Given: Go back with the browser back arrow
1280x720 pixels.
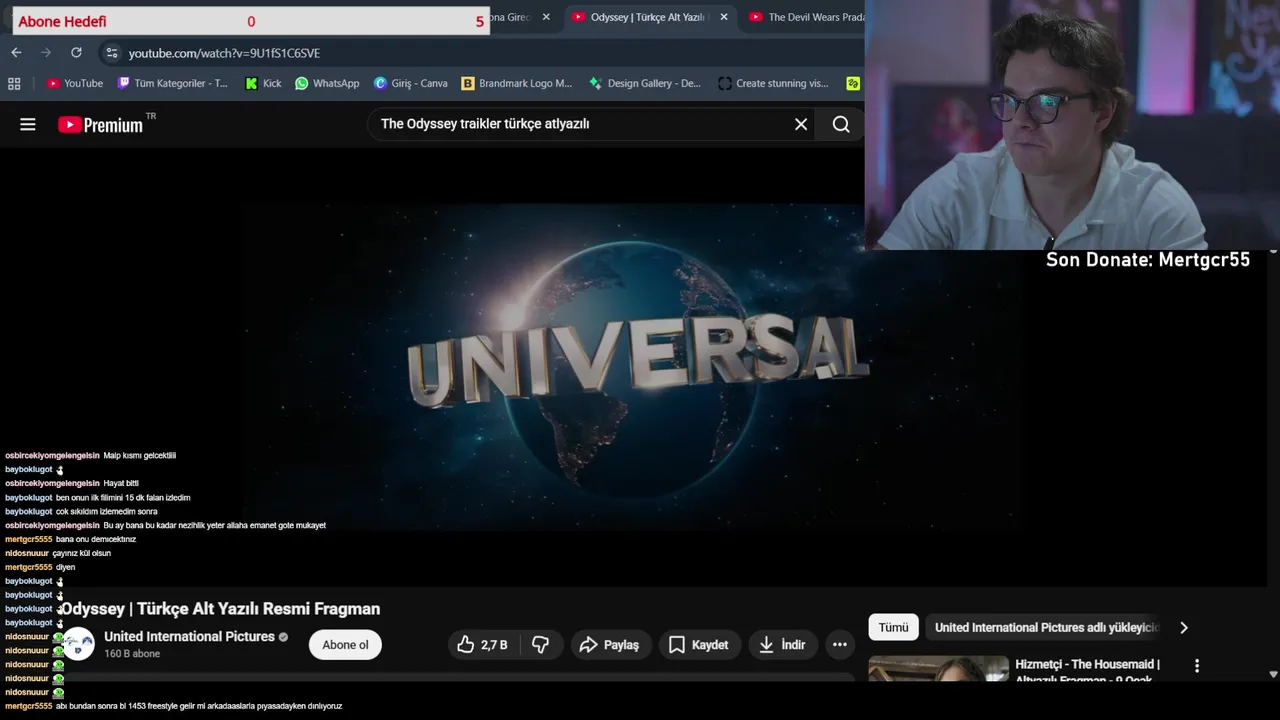Looking at the screenshot, I should pyautogui.click(x=16, y=53).
